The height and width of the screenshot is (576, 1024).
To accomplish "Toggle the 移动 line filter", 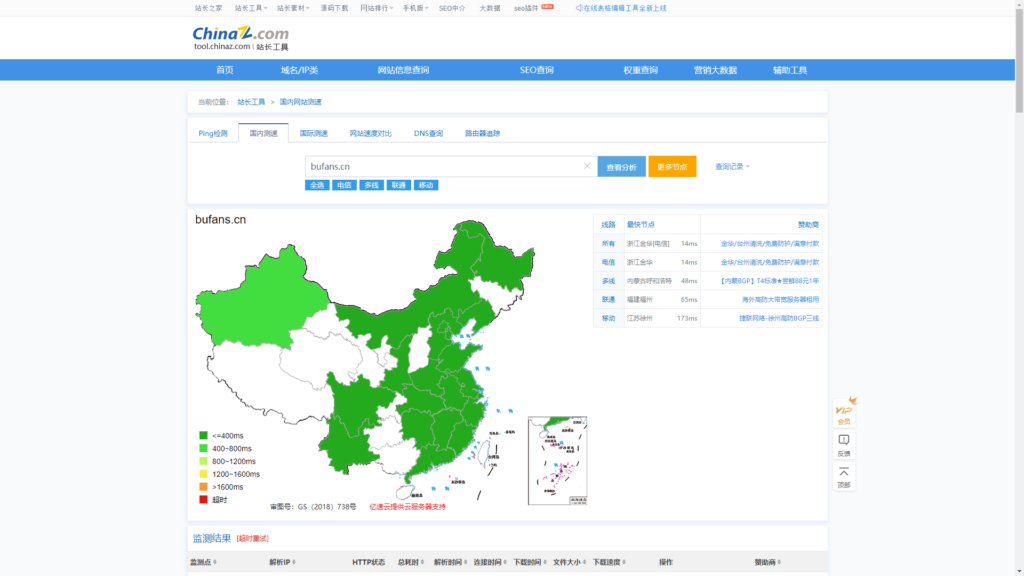I will (426, 185).
